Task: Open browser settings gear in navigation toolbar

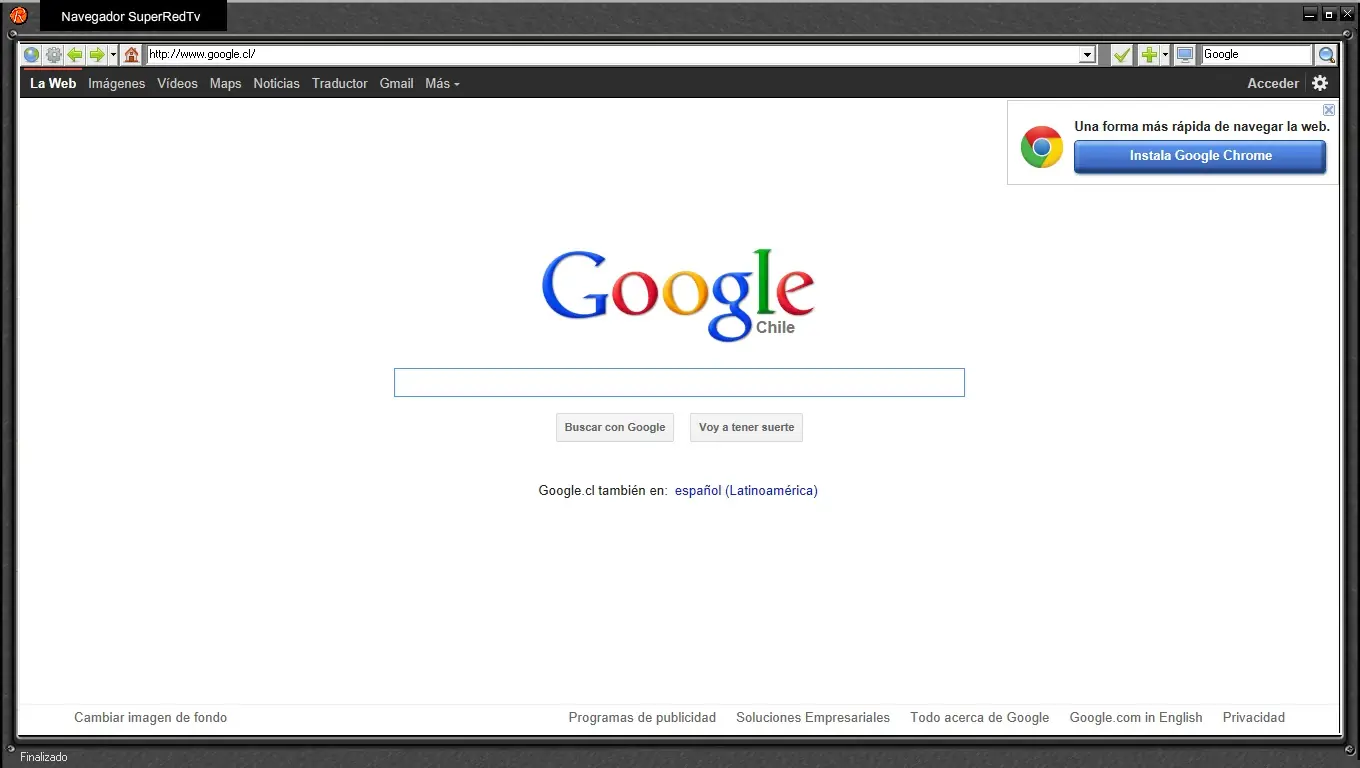Action: pyautogui.click(x=53, y=55)
